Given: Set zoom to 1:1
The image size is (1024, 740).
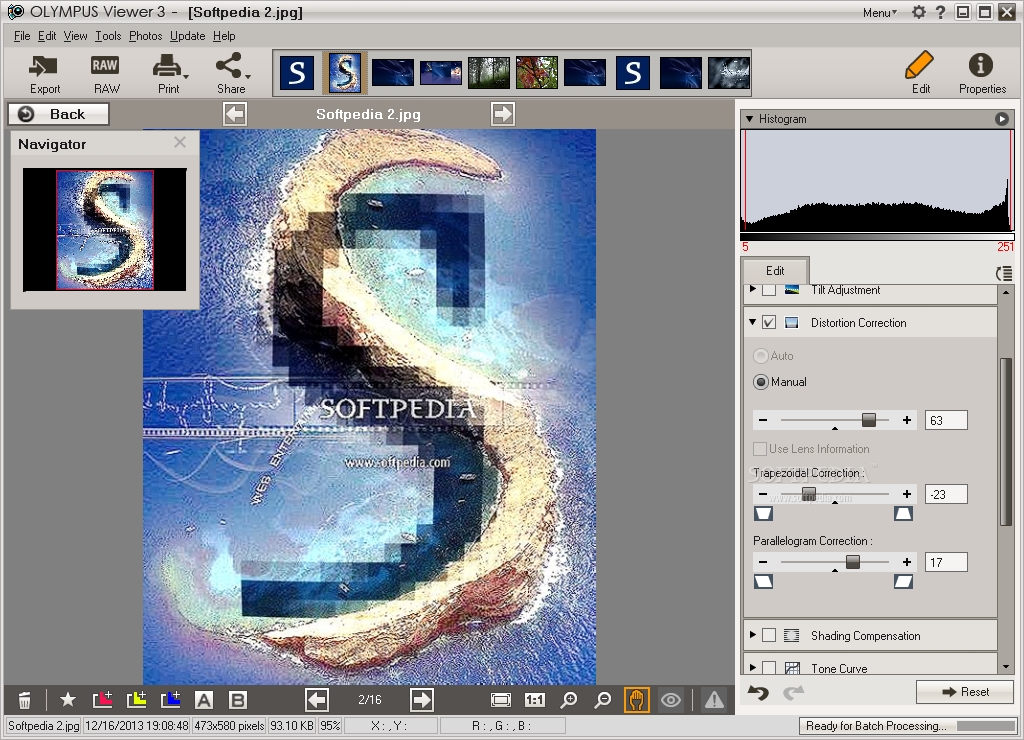Looking at the screenshot, I should [535, 700].
